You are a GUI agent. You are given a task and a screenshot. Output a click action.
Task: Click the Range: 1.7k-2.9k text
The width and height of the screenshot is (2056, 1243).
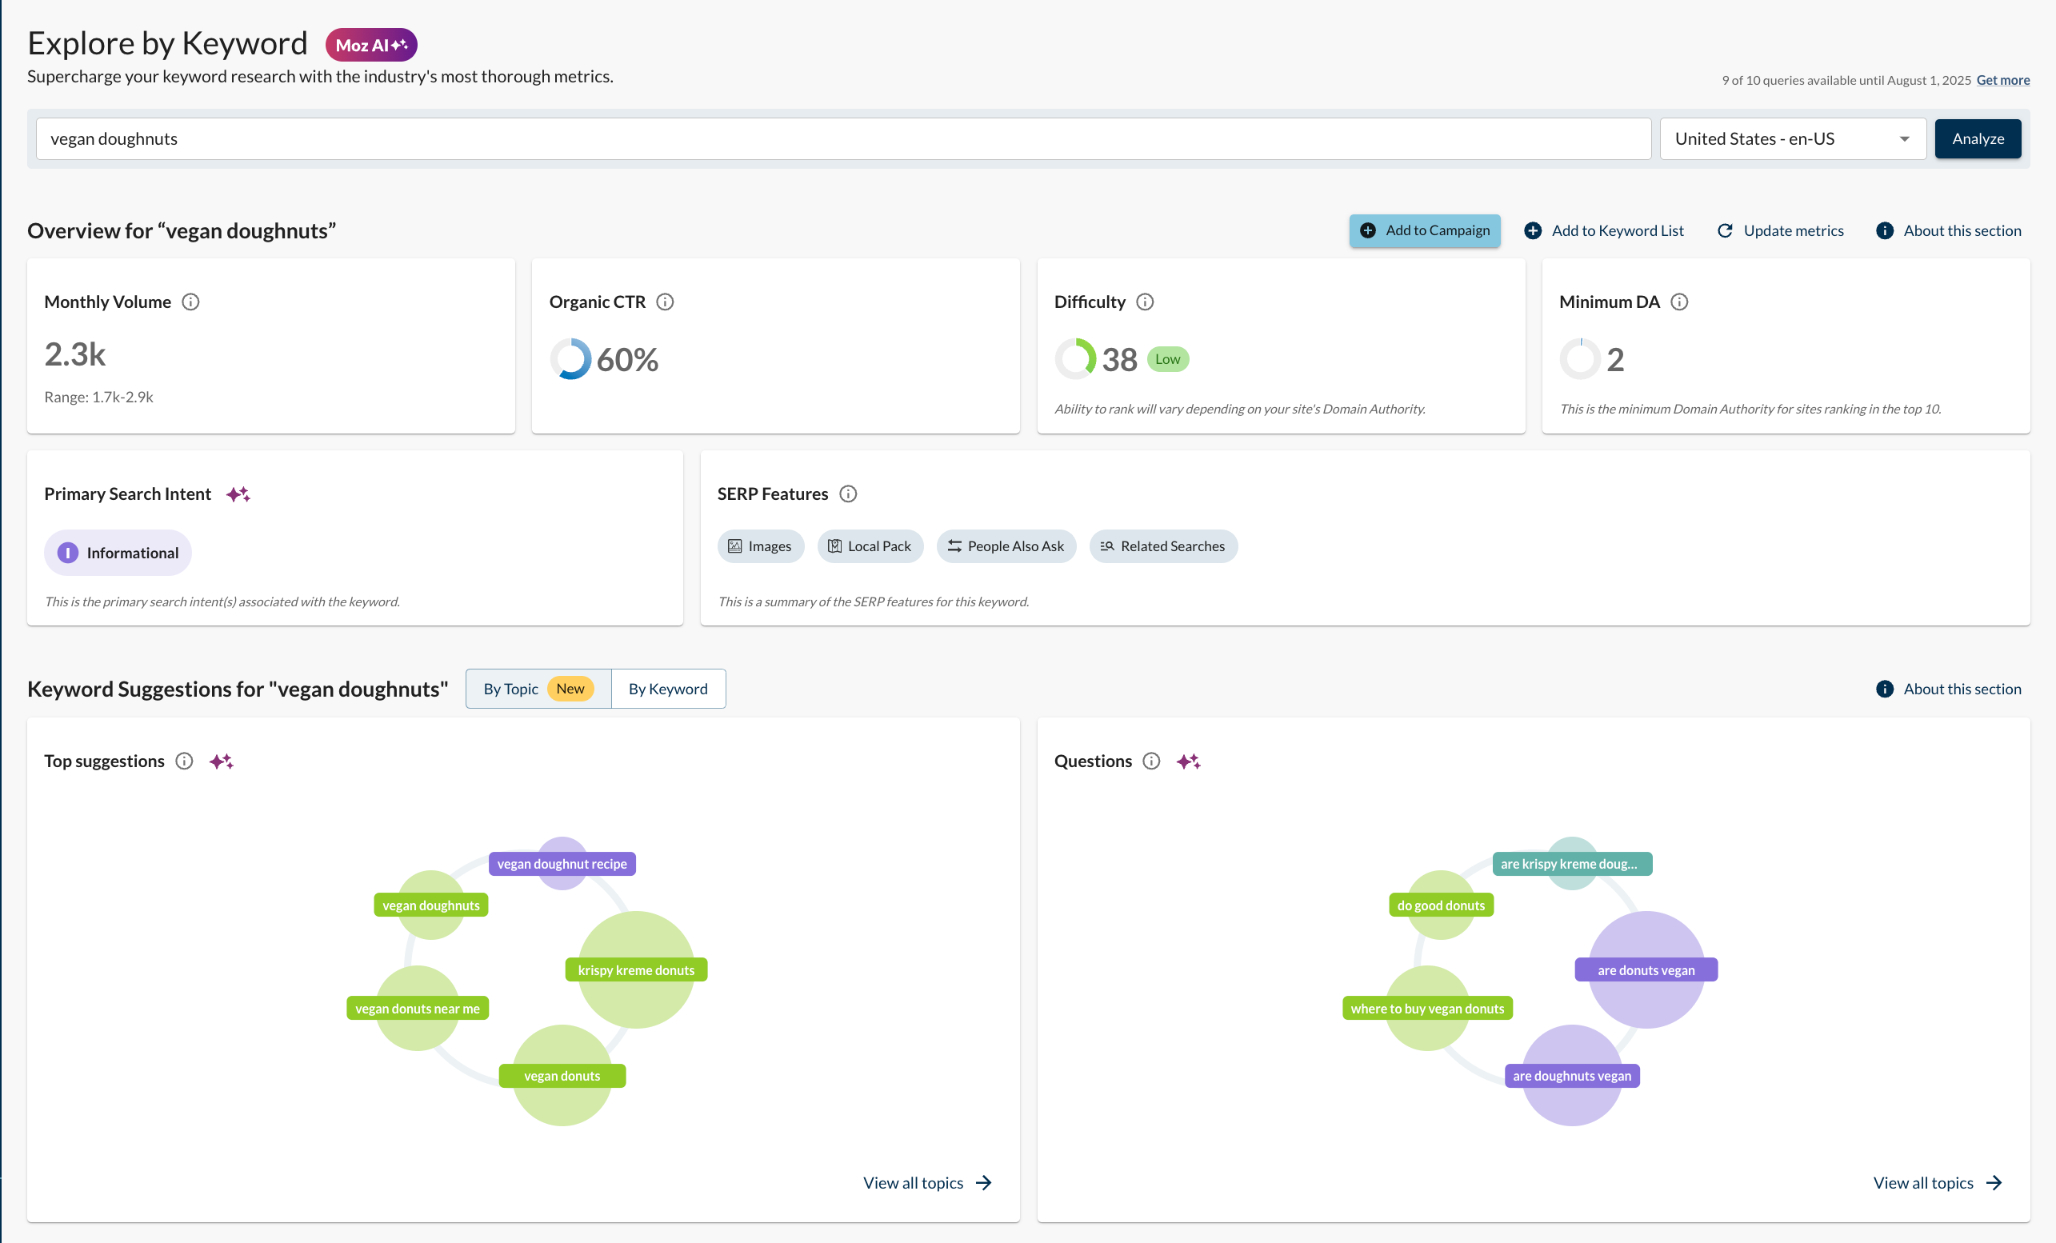click(99, 397)
